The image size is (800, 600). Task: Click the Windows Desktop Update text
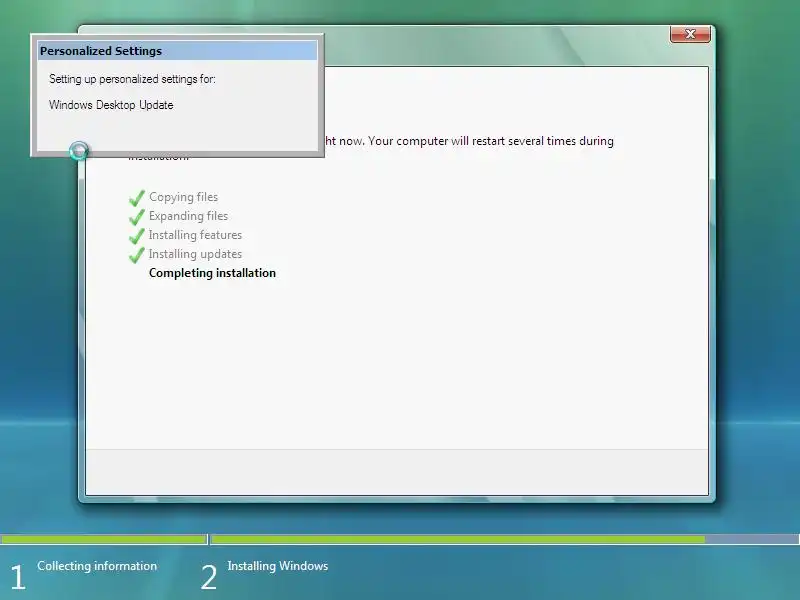pyautogui.click(x=111, y=105)
